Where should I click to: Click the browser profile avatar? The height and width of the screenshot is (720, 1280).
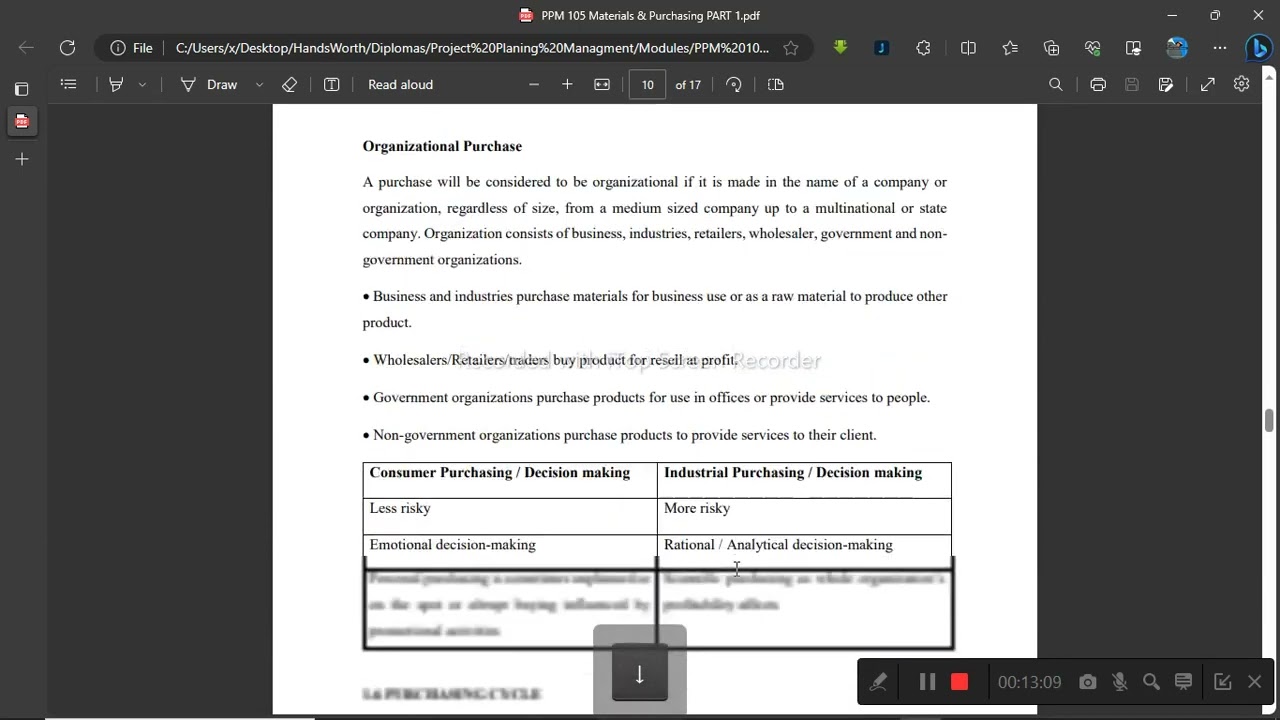coord(1177,47)
